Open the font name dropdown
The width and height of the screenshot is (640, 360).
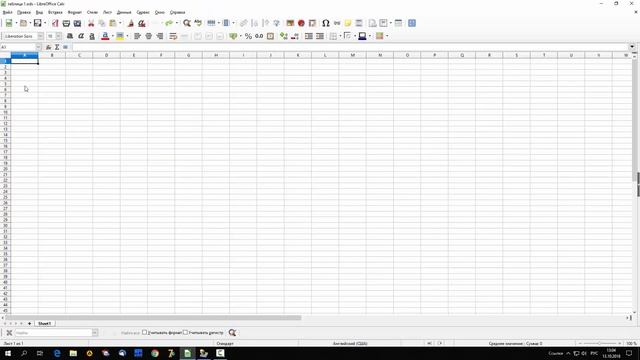(40, 36)
